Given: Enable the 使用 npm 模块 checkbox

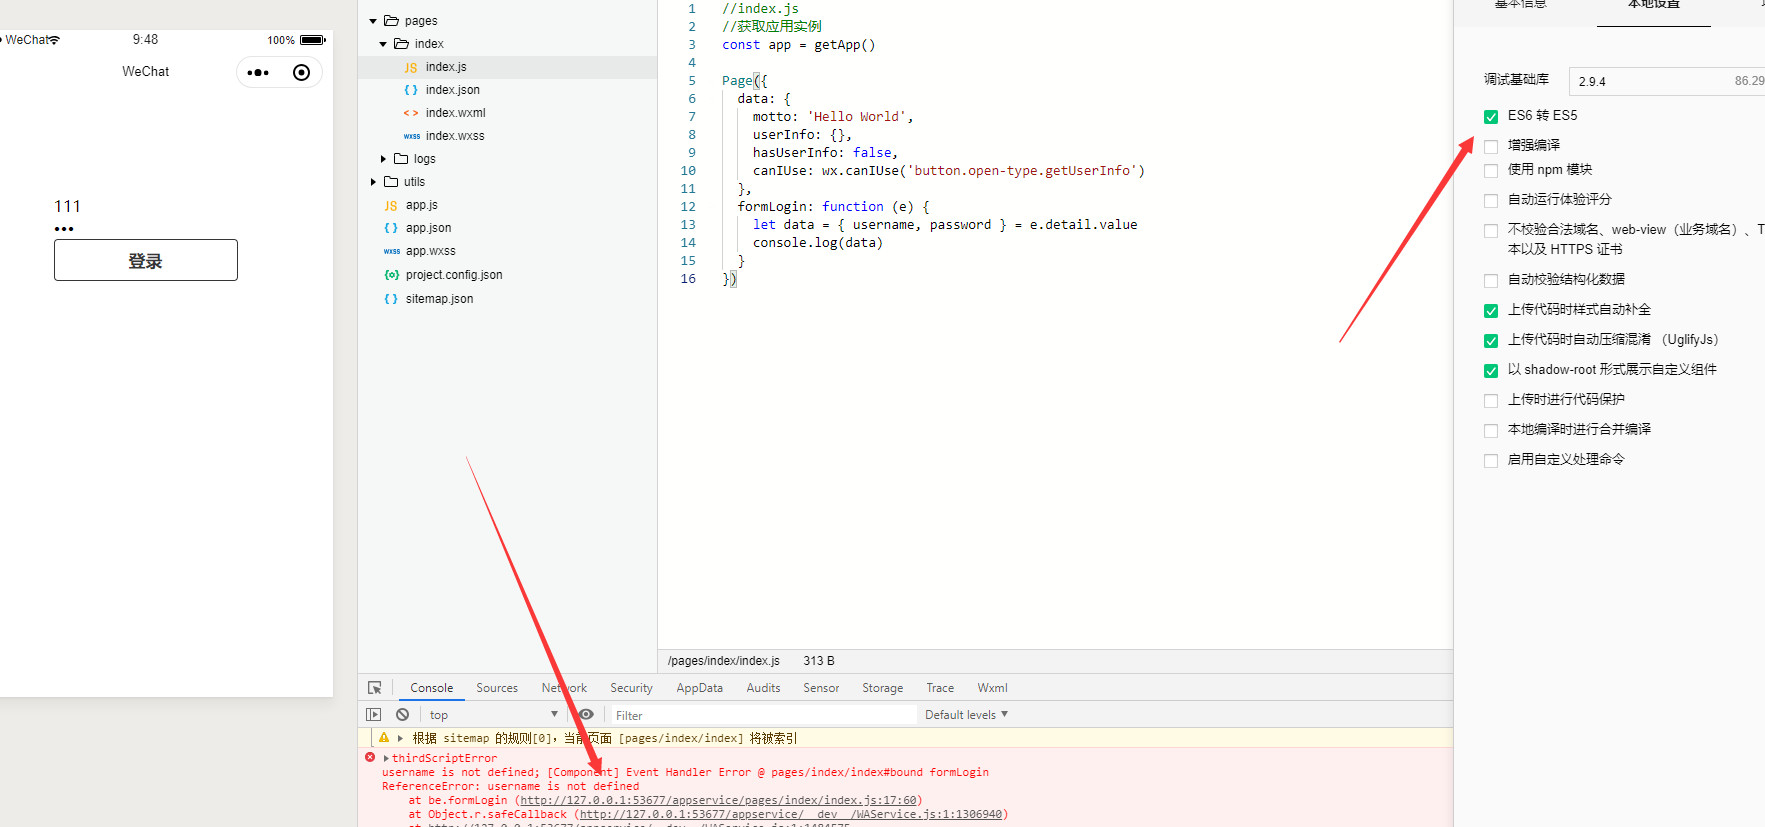Looking at the screenshot, I should pos(1491,171).
